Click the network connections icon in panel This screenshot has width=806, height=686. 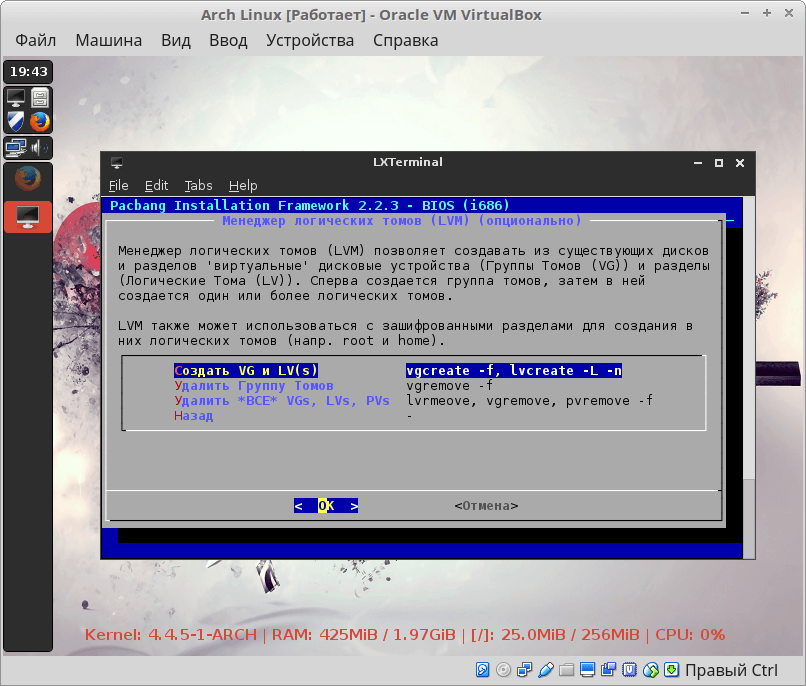point(16,147)
